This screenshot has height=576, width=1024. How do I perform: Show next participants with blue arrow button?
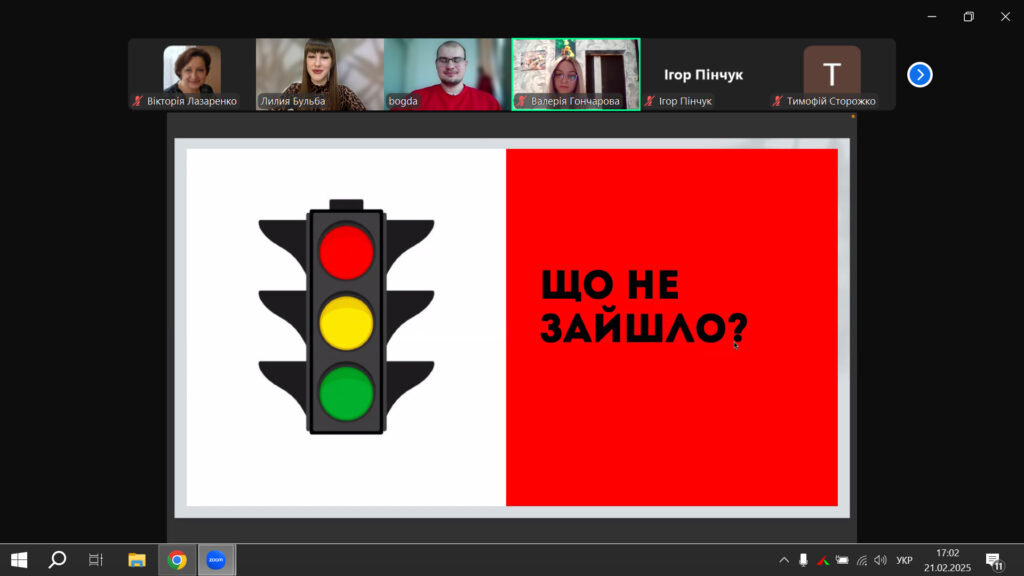(x=920, y=74)
